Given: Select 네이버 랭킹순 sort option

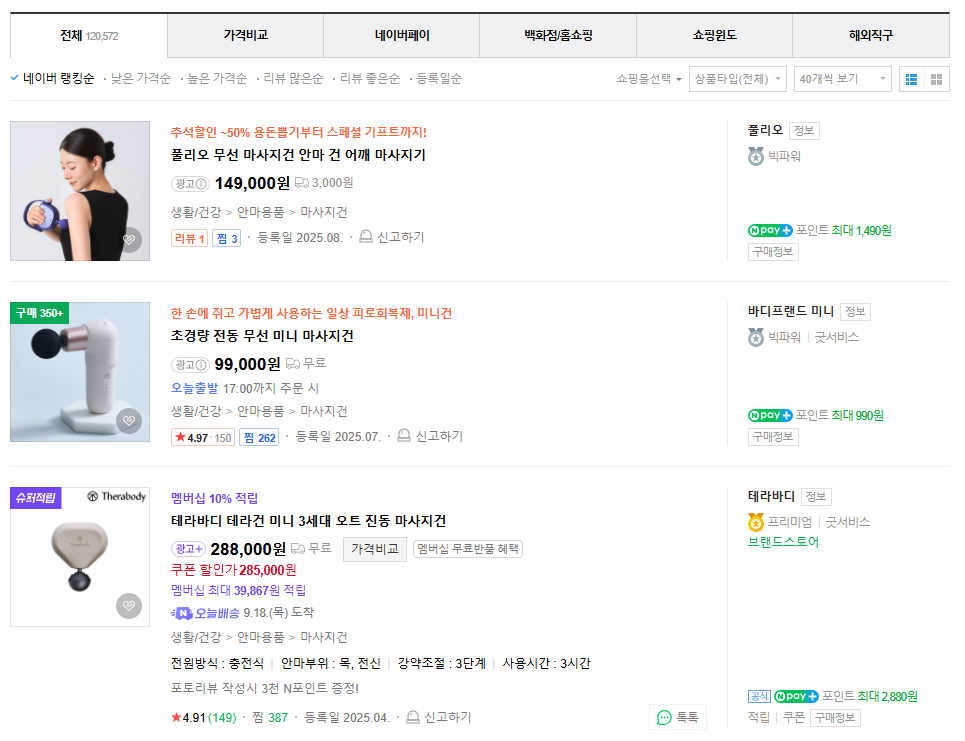Looking at the screenshot, I should [58, 78].
